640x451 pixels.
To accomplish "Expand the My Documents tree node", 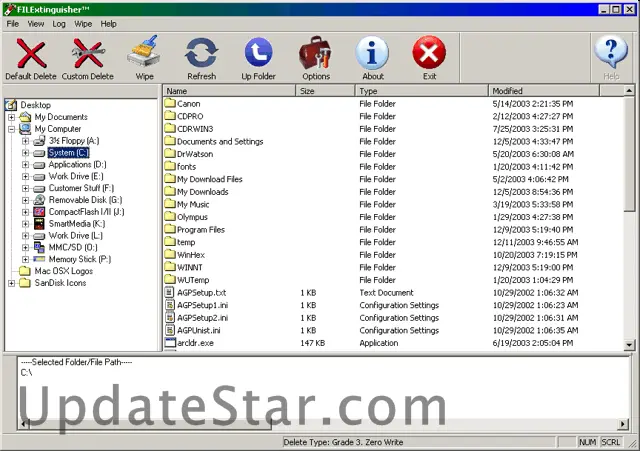I will pos(12,117).
